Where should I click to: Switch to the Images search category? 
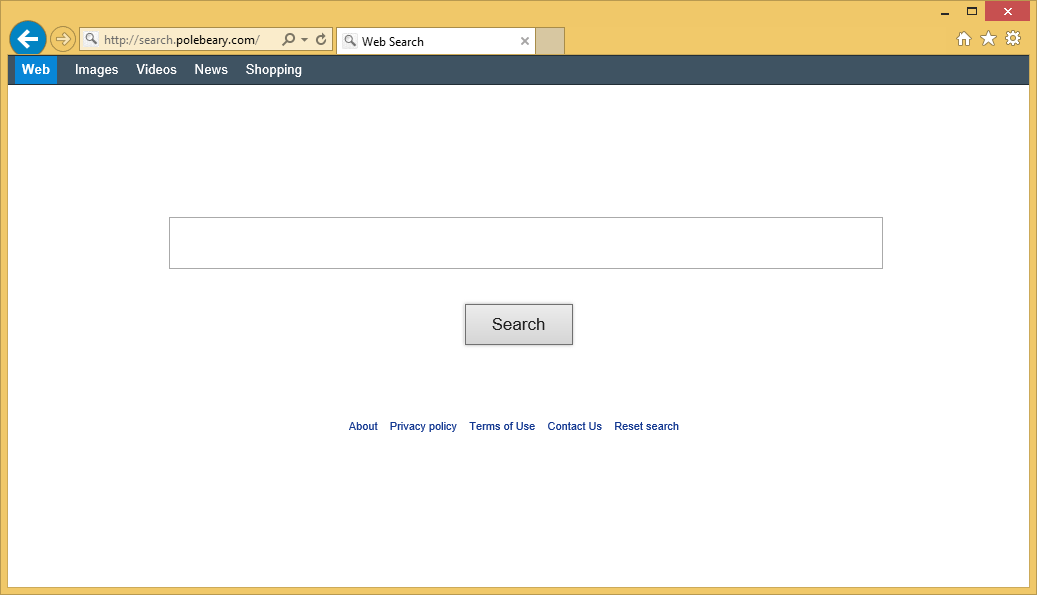[96, 69]
